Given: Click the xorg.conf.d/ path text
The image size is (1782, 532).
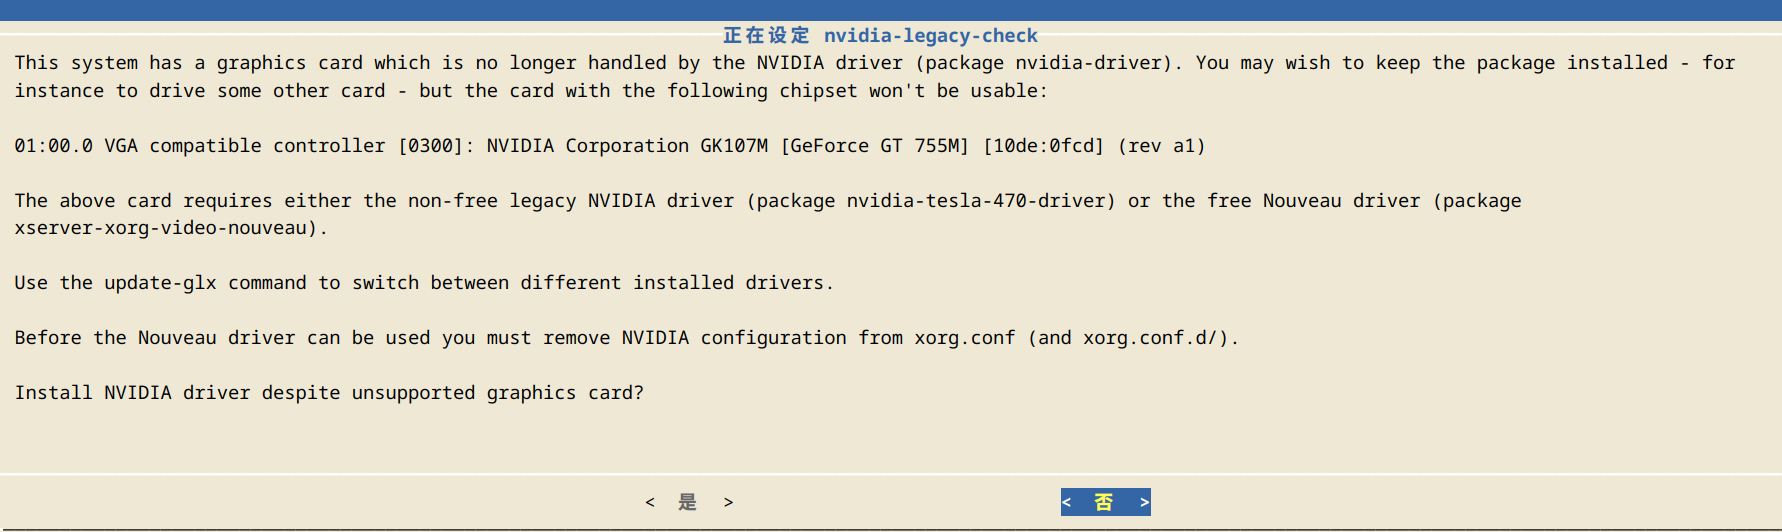Looking at the screenshot, I should tap(1150, 338).
